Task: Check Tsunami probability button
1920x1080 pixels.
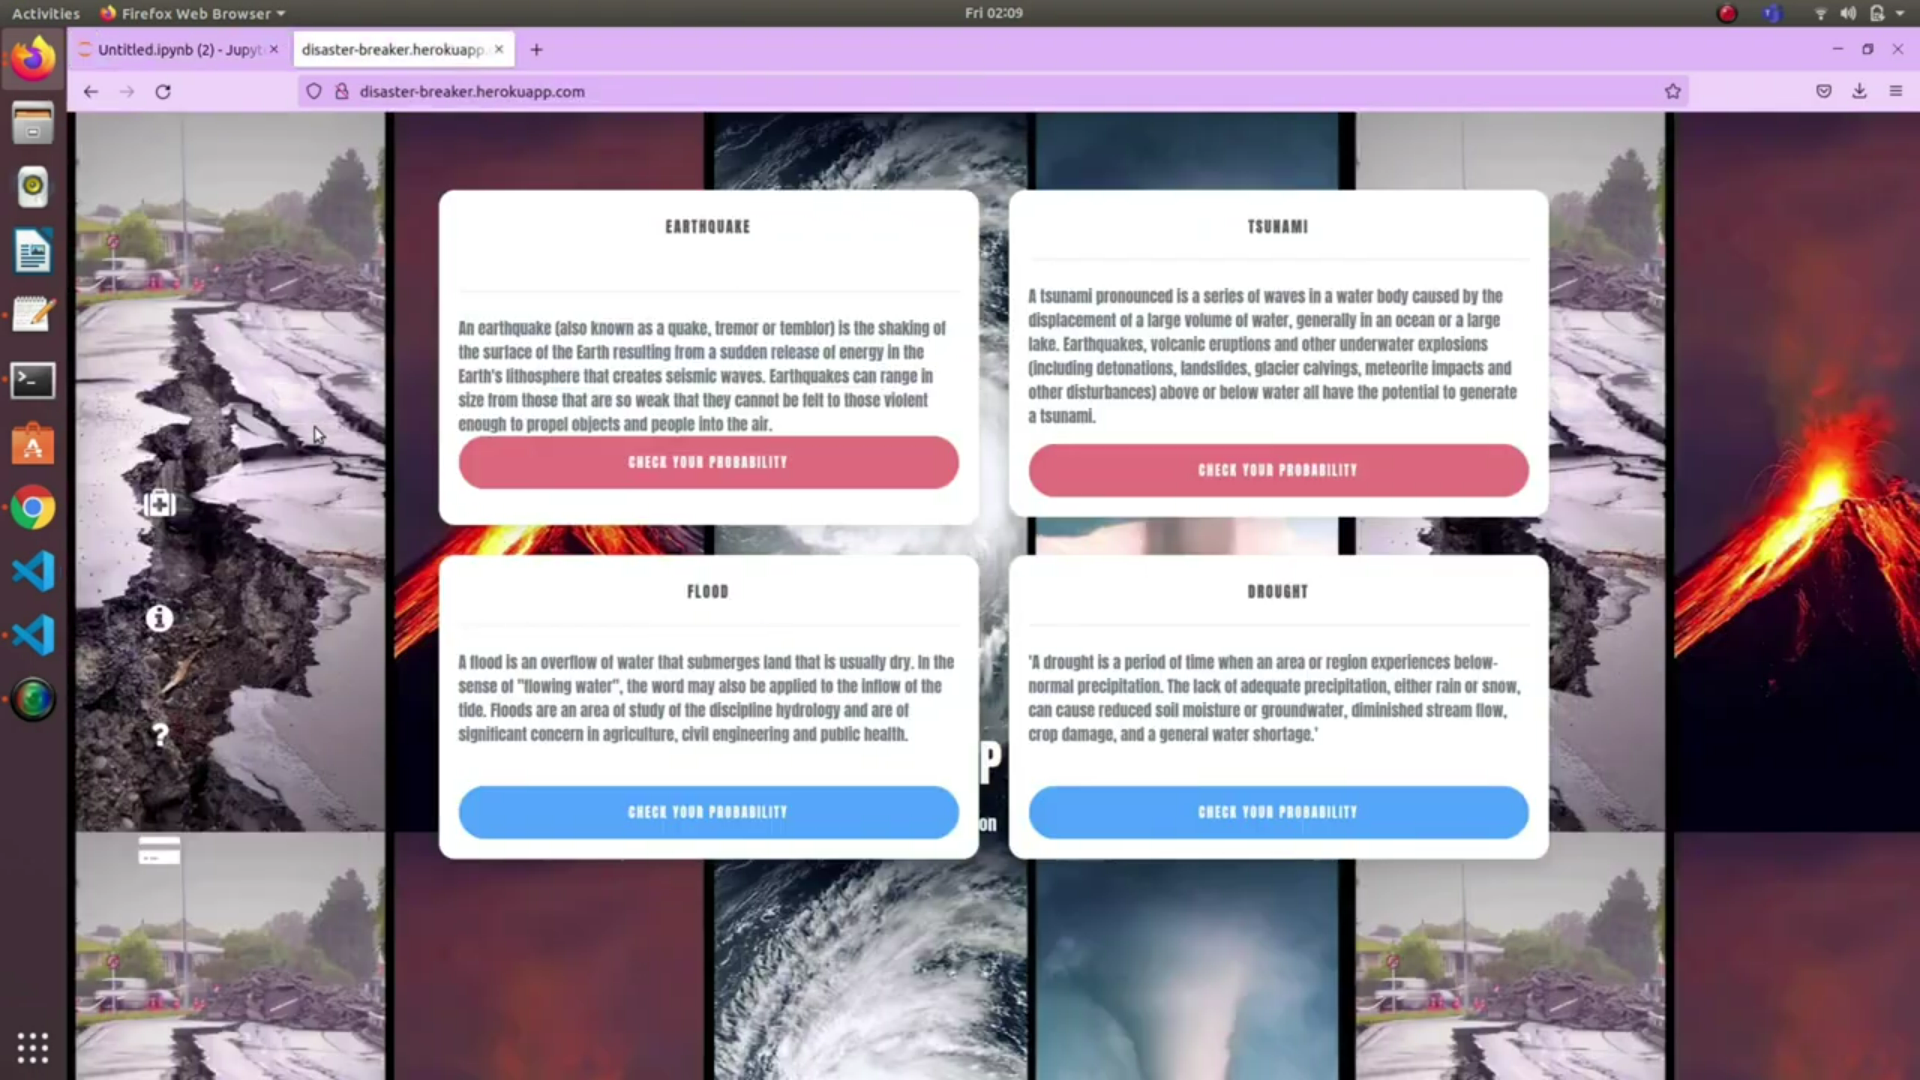Action: point(1278,470)
